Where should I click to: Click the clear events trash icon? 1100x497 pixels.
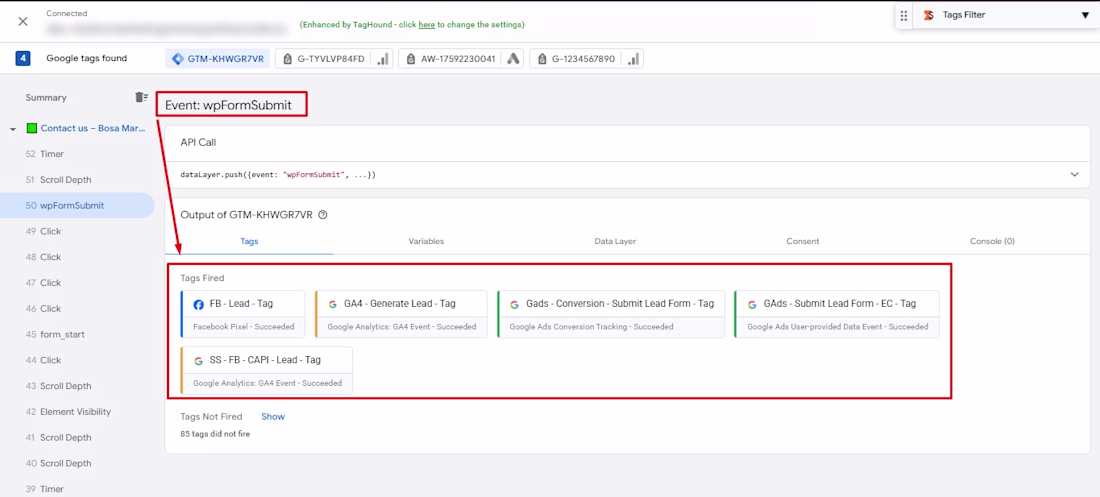click(141, 97)
